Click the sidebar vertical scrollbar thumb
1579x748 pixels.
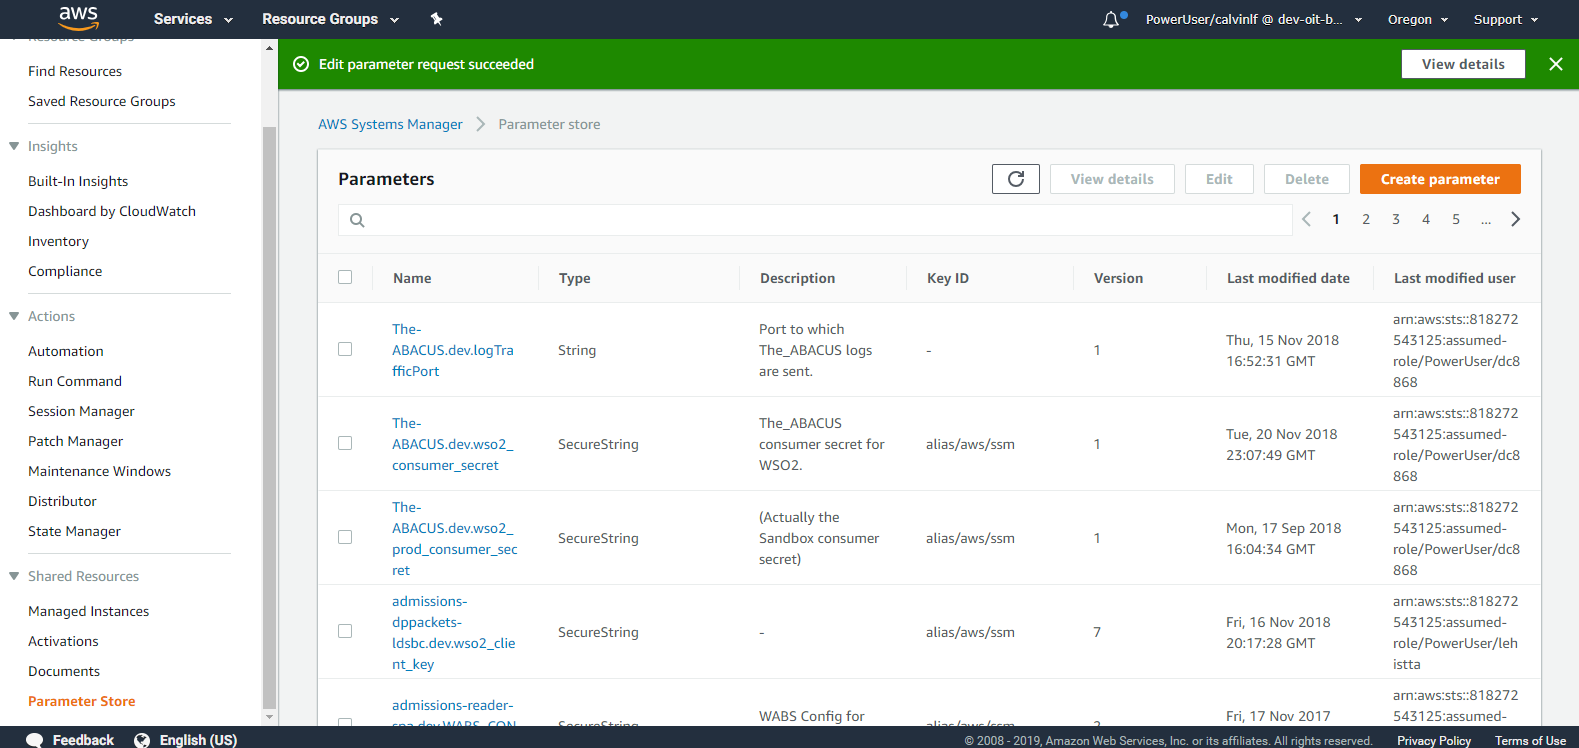pos(269,418)
